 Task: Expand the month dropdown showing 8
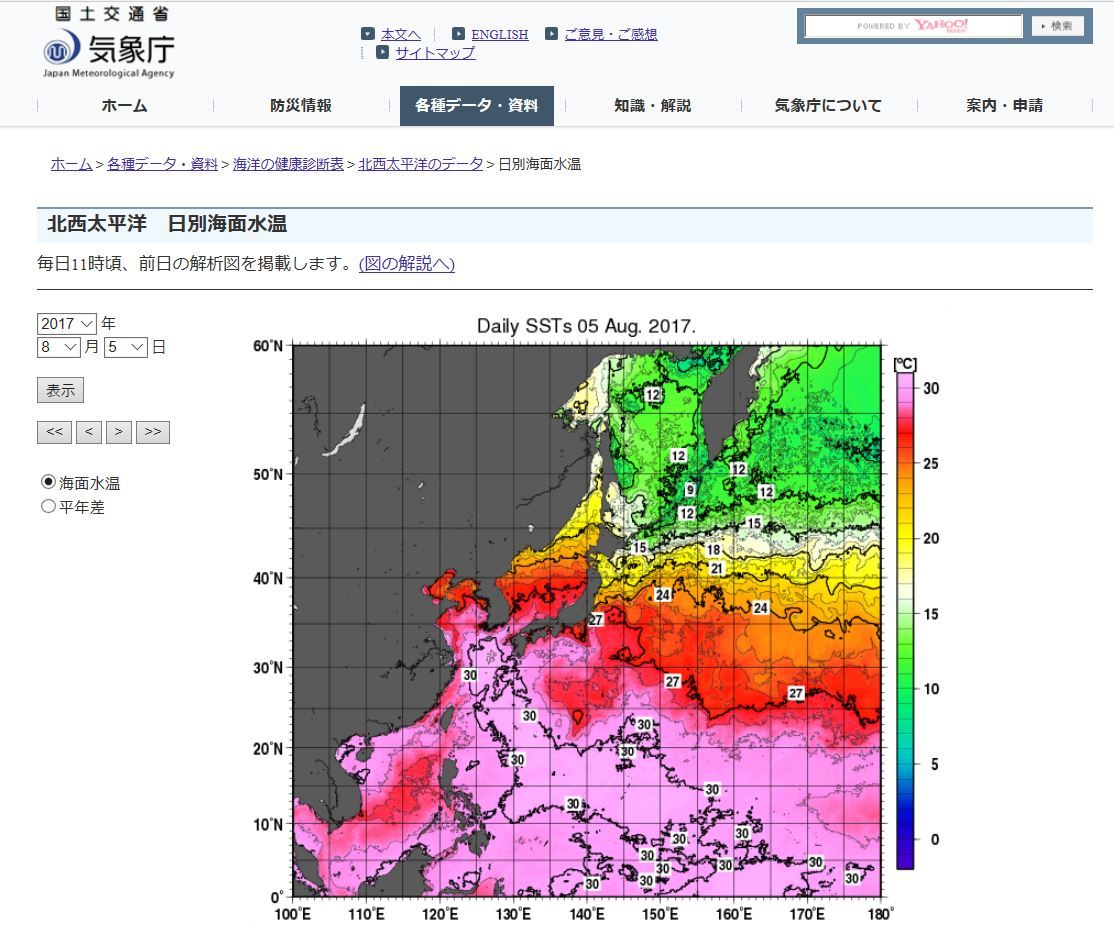point(58,347)
